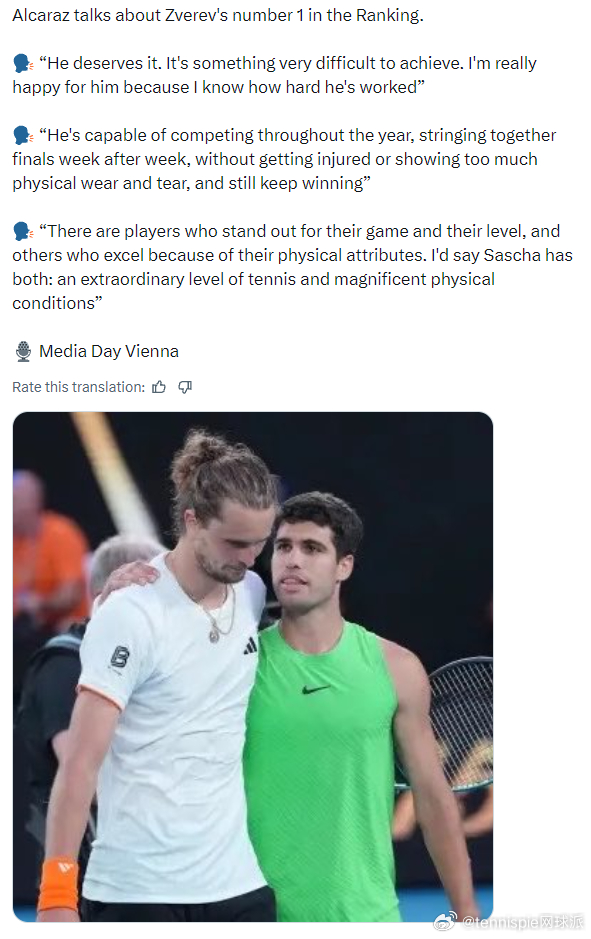Click the headline about Zverev's number 1 ranking
Image resolution: width=591 pixels, height=939 pixels.
pyautogui.click(x=218, y=16)
